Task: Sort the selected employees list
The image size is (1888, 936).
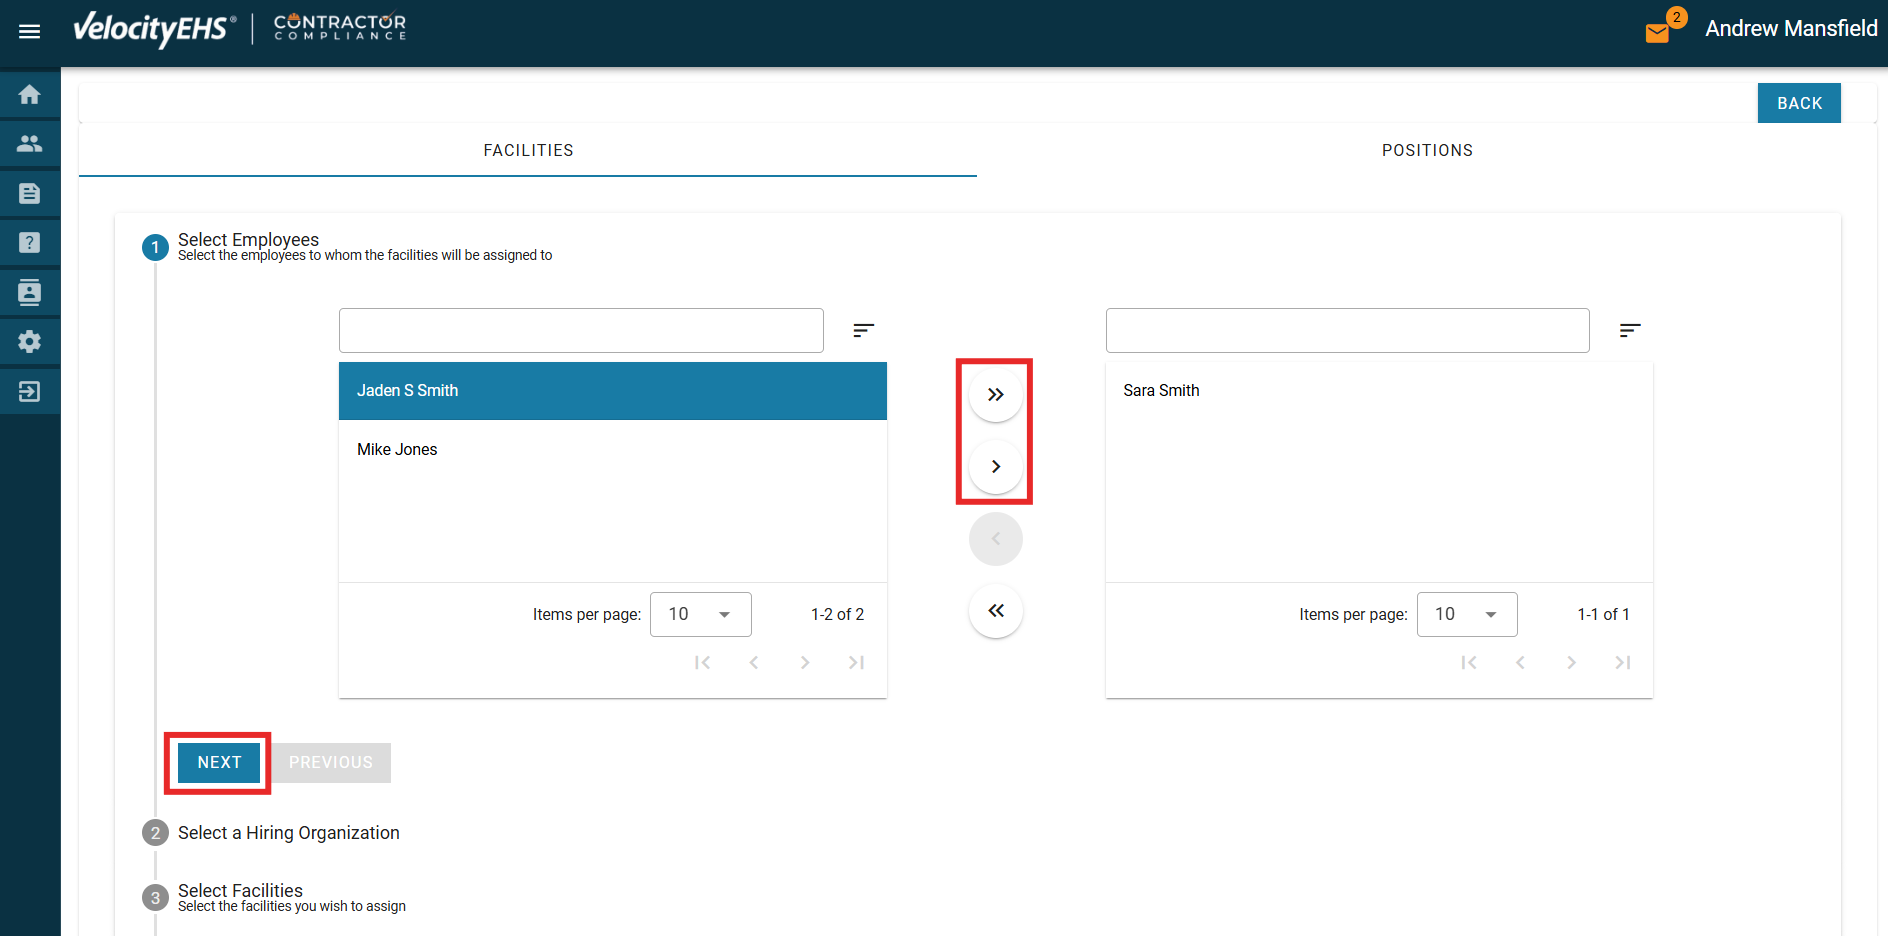Action: [1629, 331]
